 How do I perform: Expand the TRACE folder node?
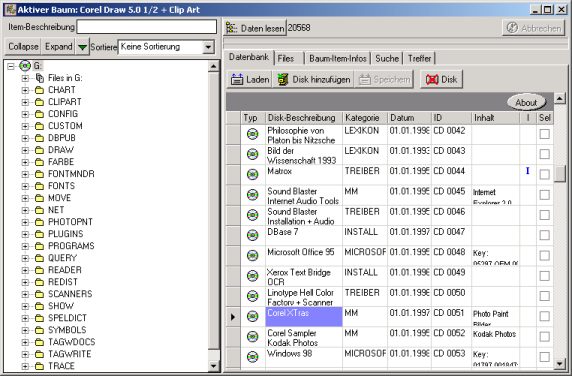pyautogui.click(x=25, y=366)
